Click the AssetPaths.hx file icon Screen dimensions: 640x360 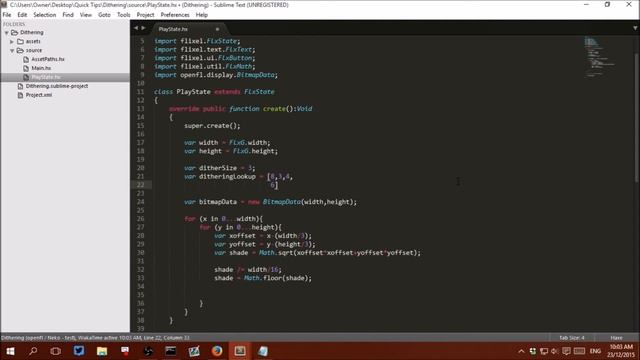pos(26,59)
